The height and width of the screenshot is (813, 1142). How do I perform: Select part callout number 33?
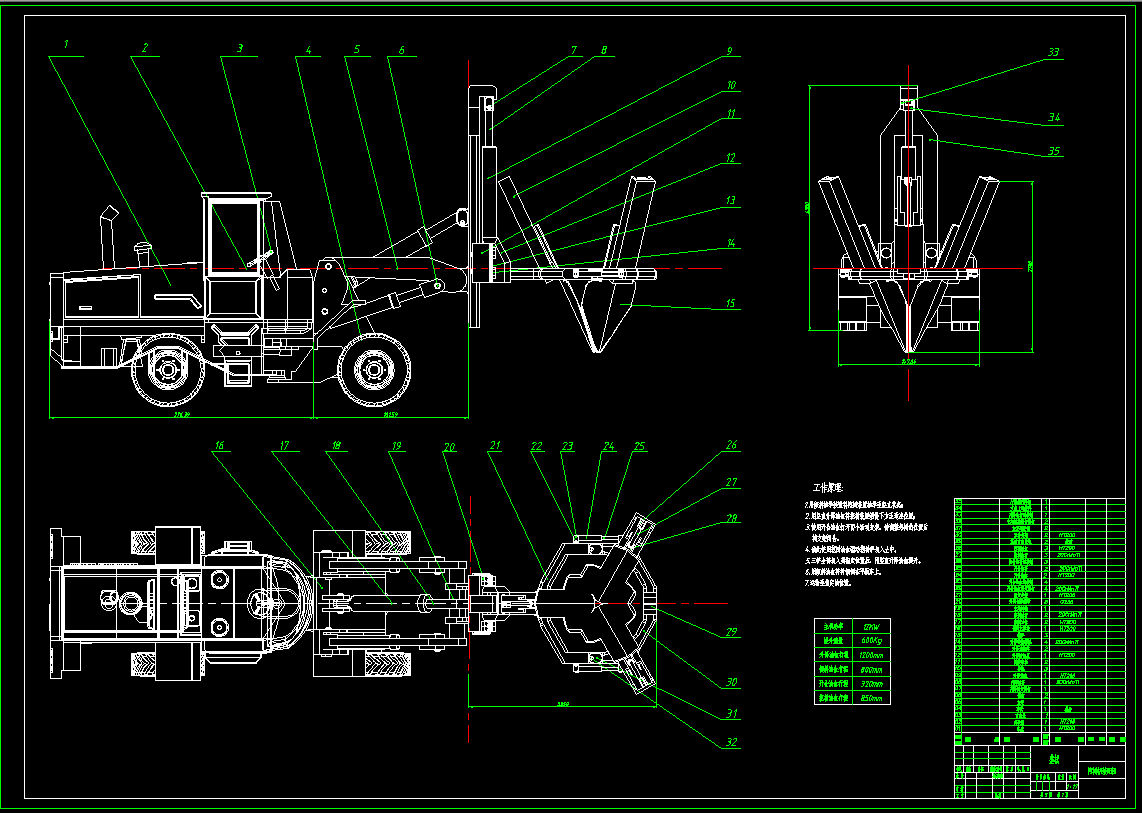coord(1053,52)
